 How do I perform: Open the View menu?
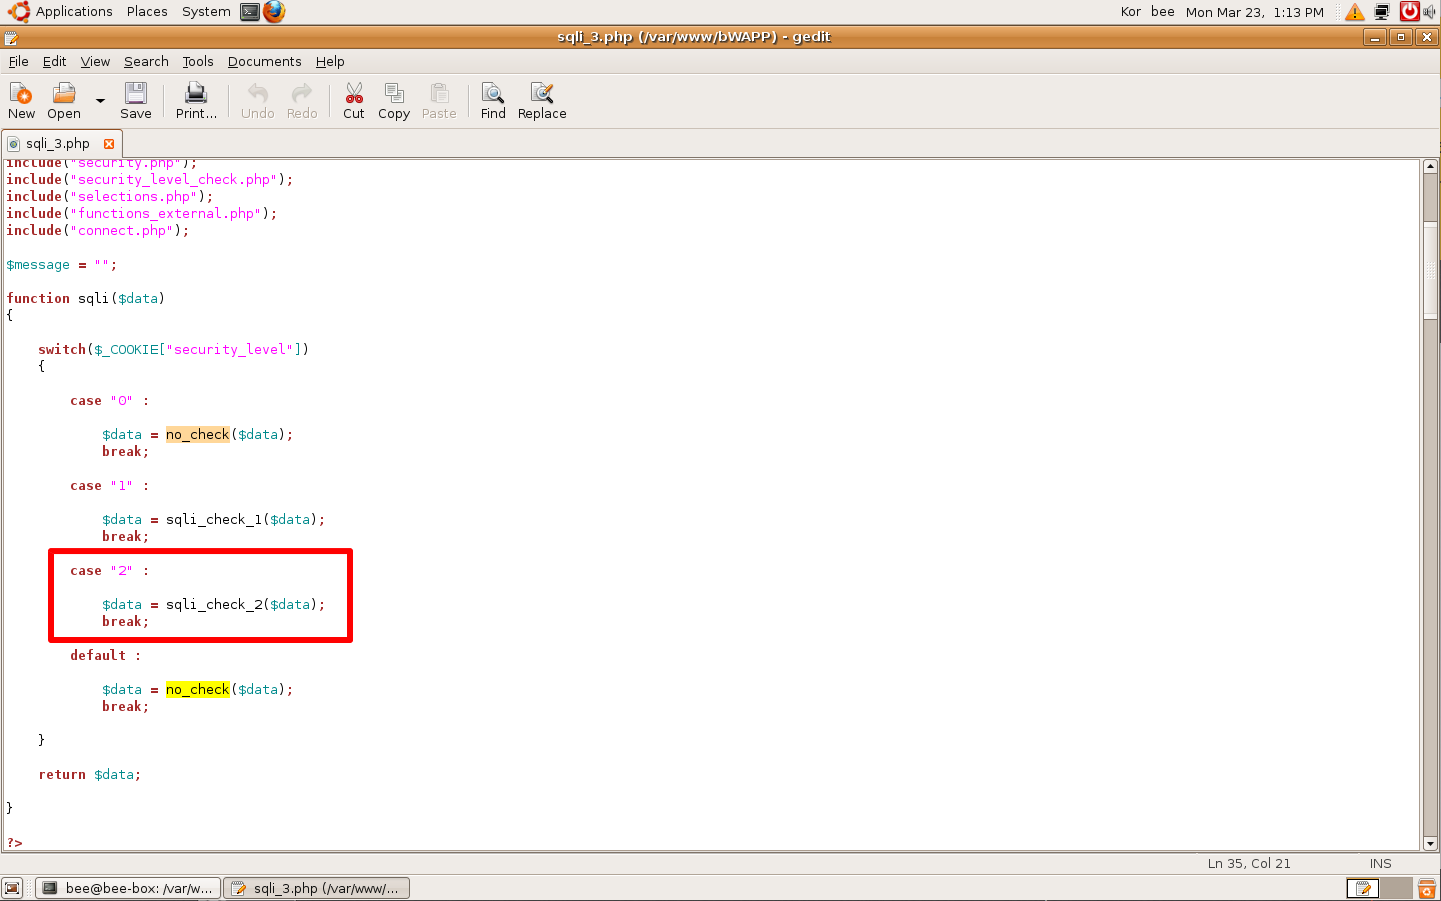tap(95, 61)
